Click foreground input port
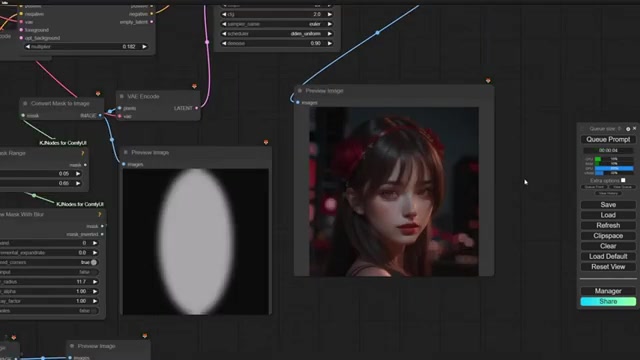 (21, 30)
